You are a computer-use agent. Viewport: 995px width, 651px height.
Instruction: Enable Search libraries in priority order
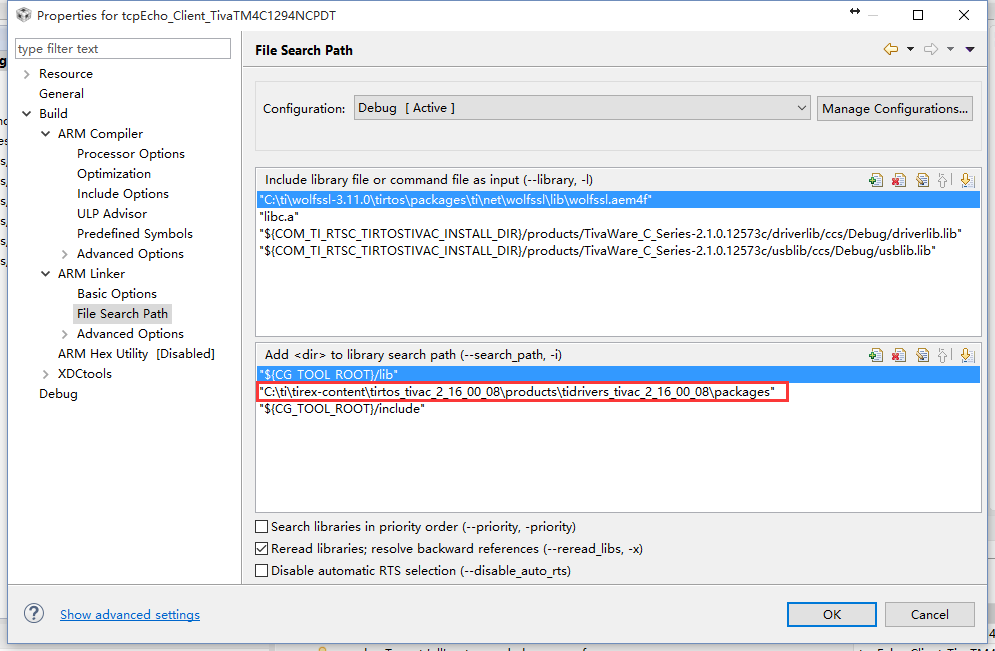[x=261, y=527]
